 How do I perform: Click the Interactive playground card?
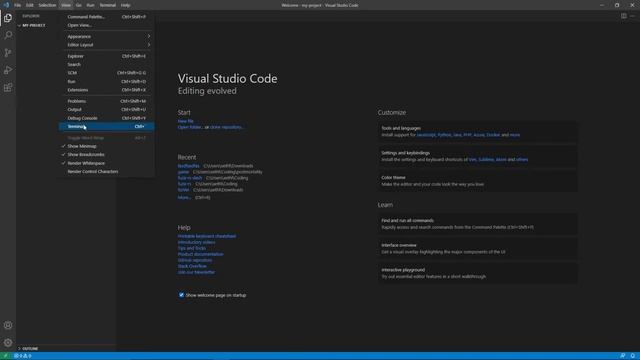(x=478, y=273)
